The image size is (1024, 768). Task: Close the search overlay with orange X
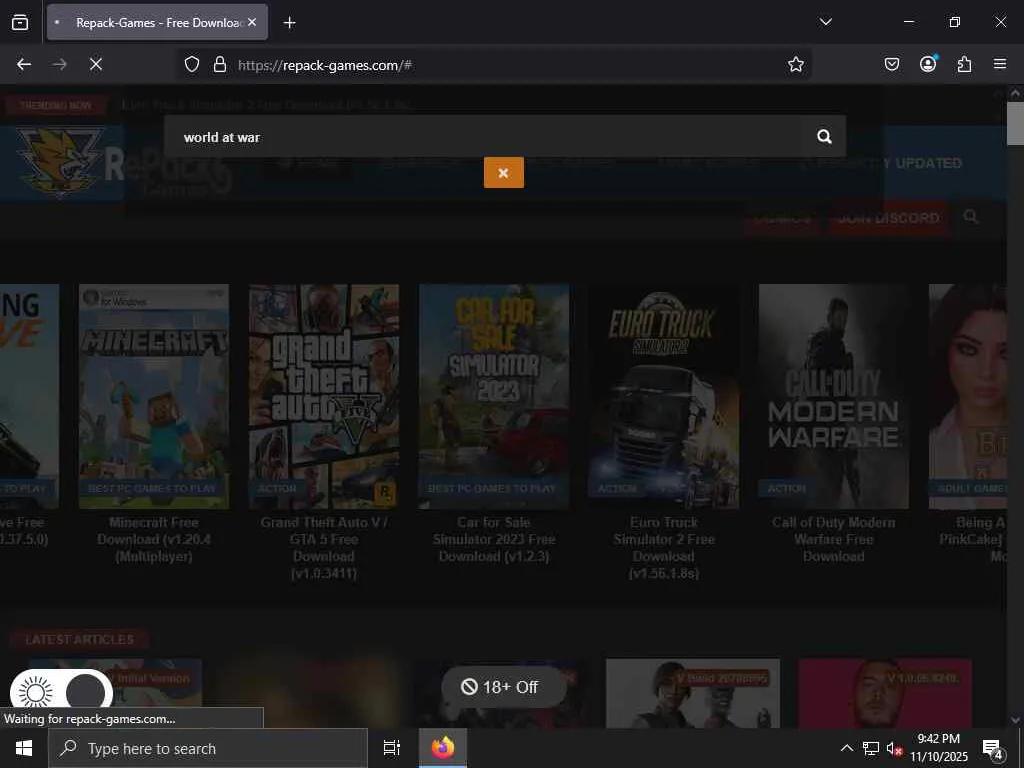(x=504, y=173)
